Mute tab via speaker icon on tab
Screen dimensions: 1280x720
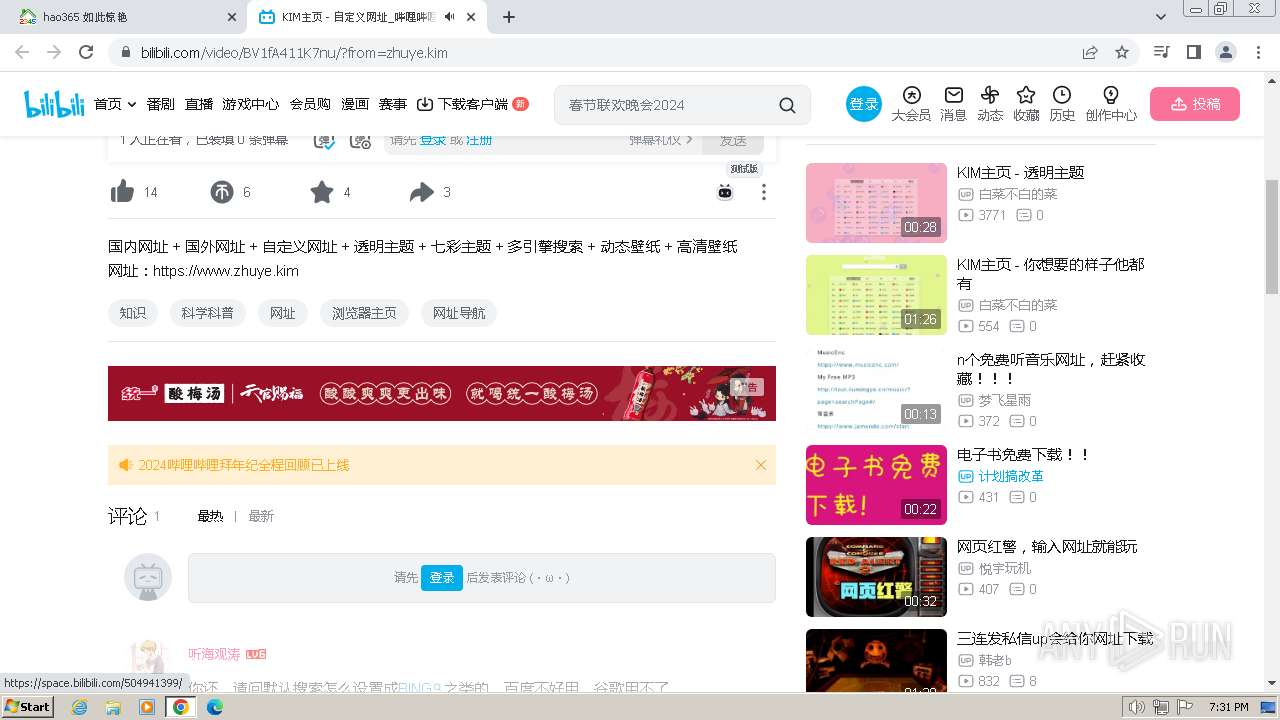click(450, 17)
